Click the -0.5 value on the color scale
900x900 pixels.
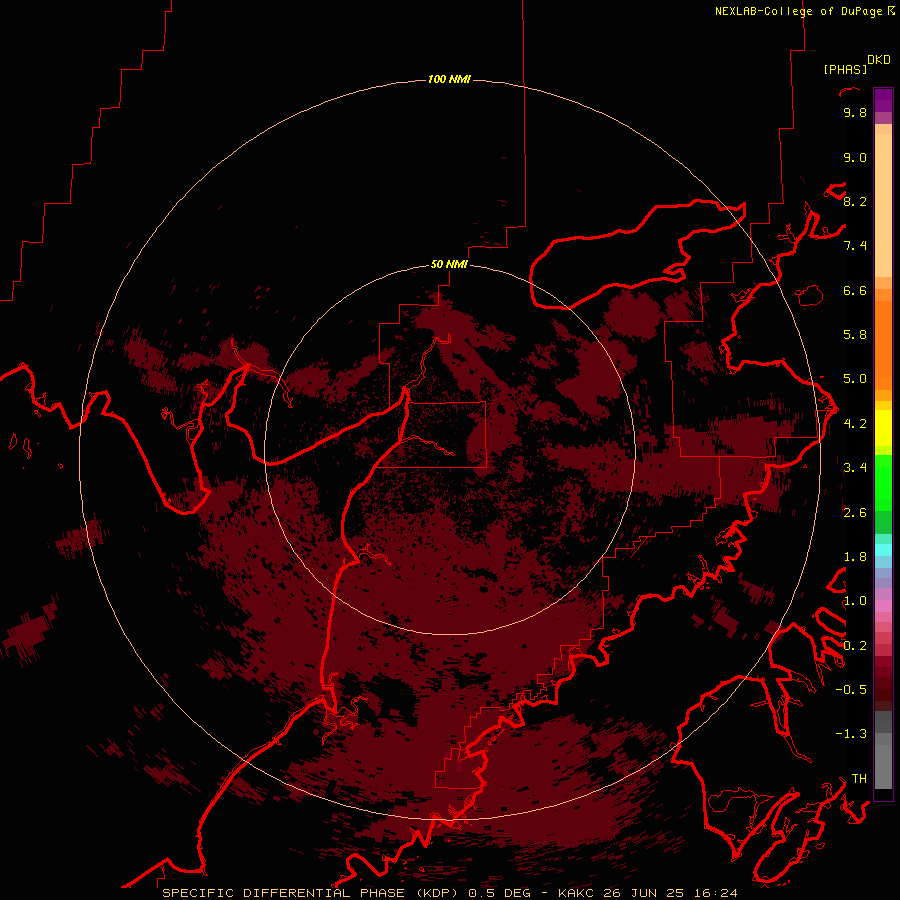coord(851,690)
